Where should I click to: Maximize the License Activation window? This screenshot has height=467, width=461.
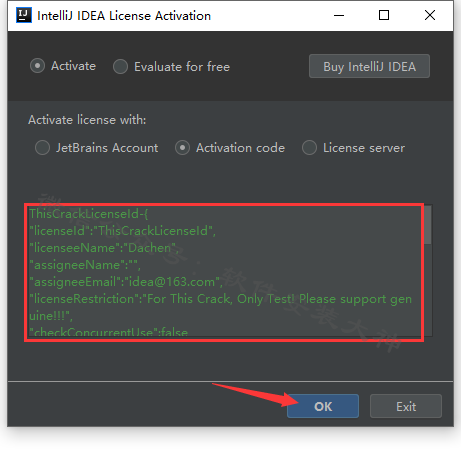384,15
